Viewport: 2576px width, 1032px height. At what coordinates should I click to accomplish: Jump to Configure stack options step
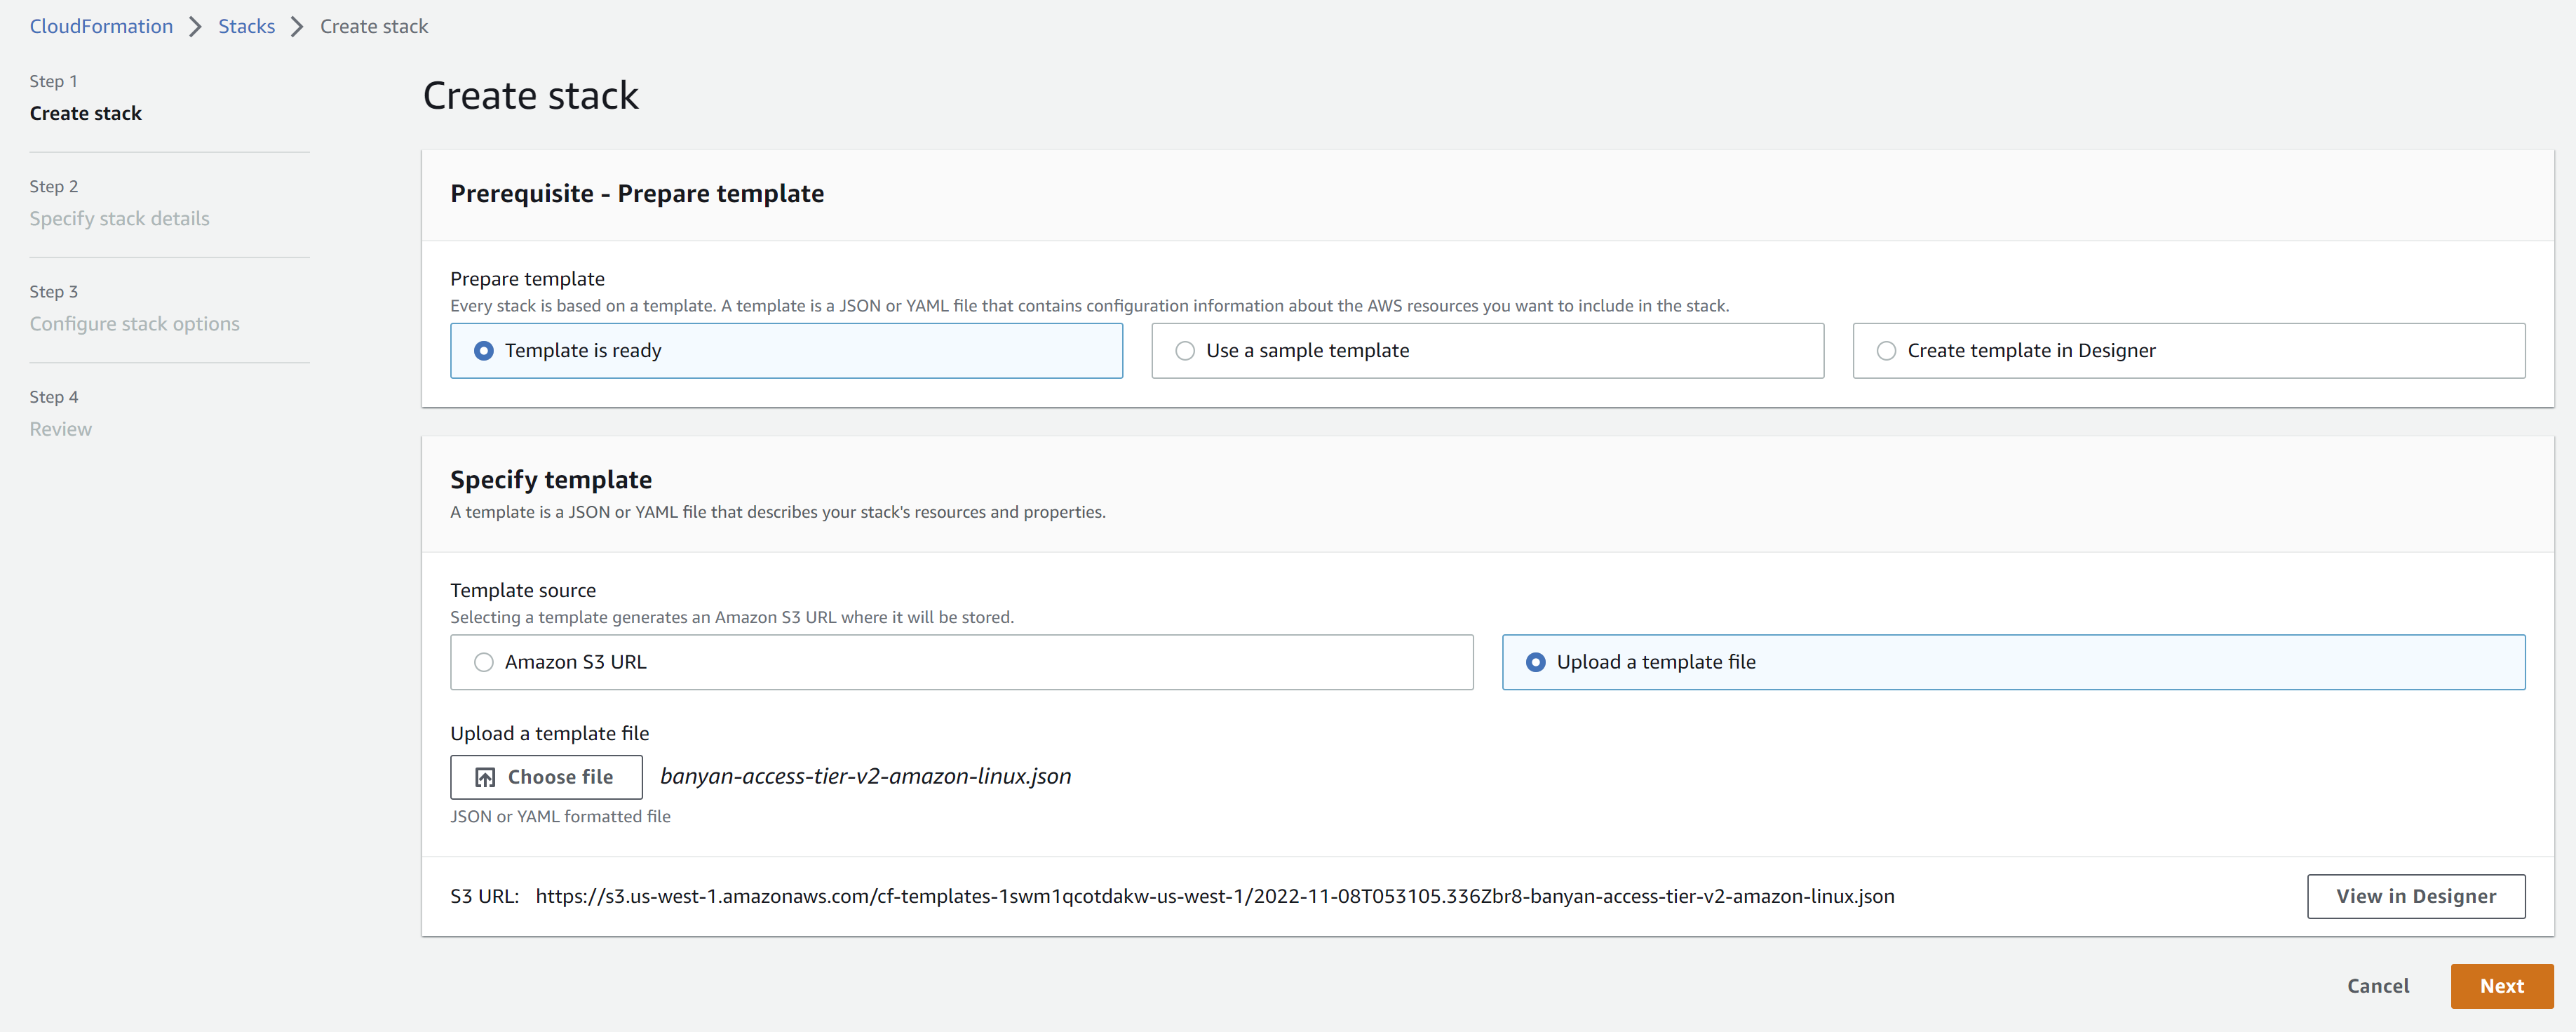(134, 324)
